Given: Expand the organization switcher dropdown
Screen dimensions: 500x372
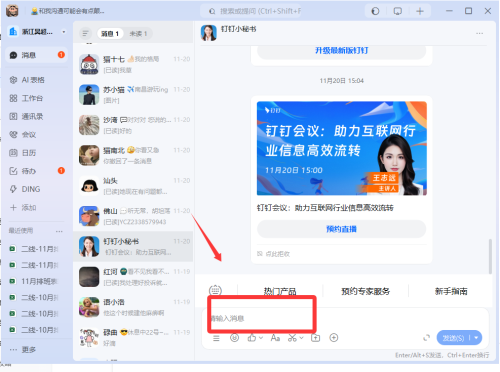Looking at the screenshot, I should point(64,32).
